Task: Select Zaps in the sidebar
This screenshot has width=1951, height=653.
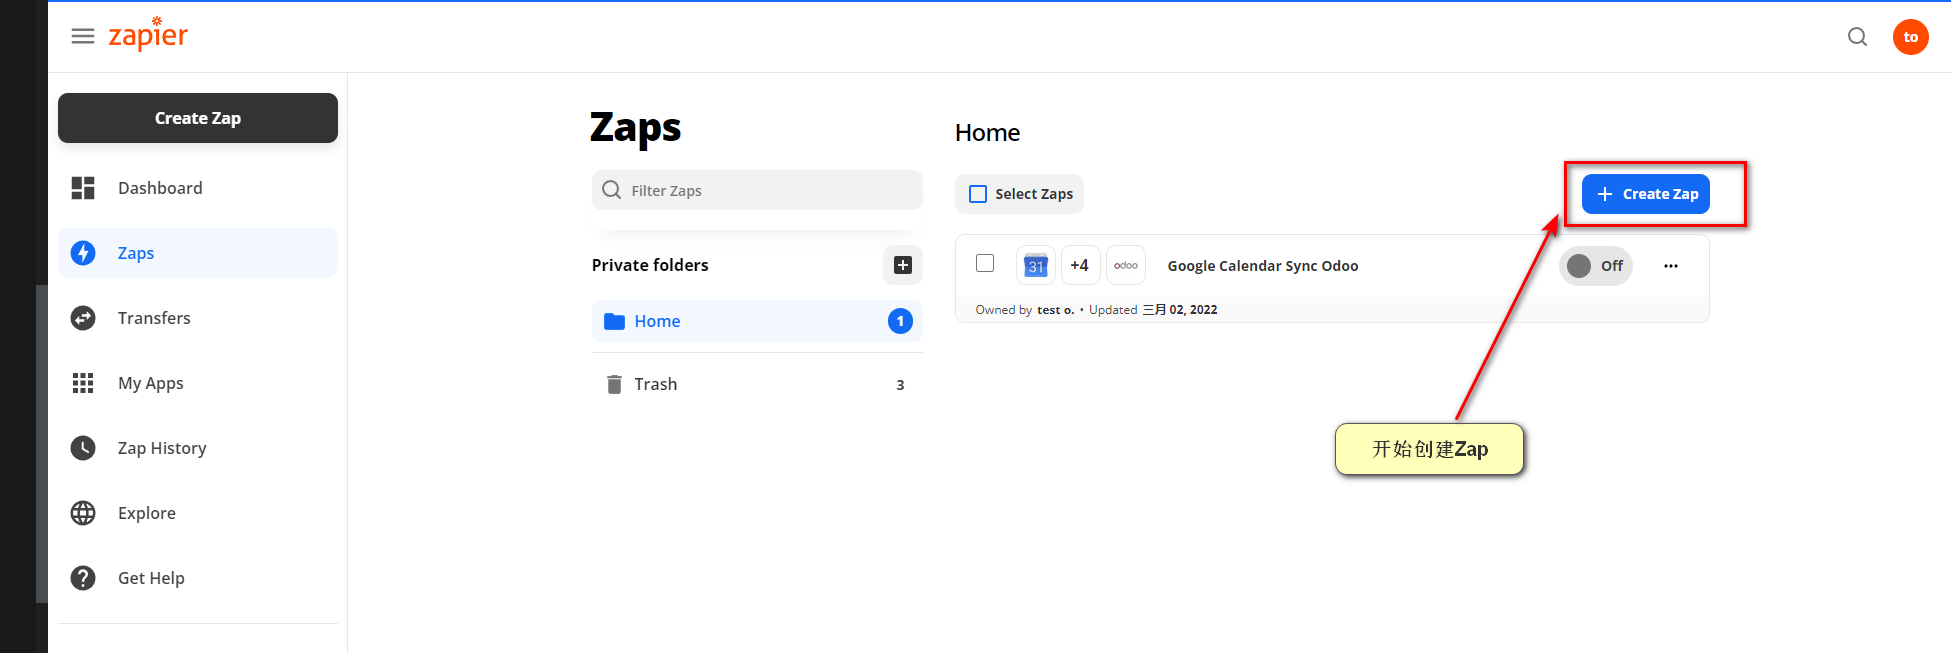Action: 198,253
